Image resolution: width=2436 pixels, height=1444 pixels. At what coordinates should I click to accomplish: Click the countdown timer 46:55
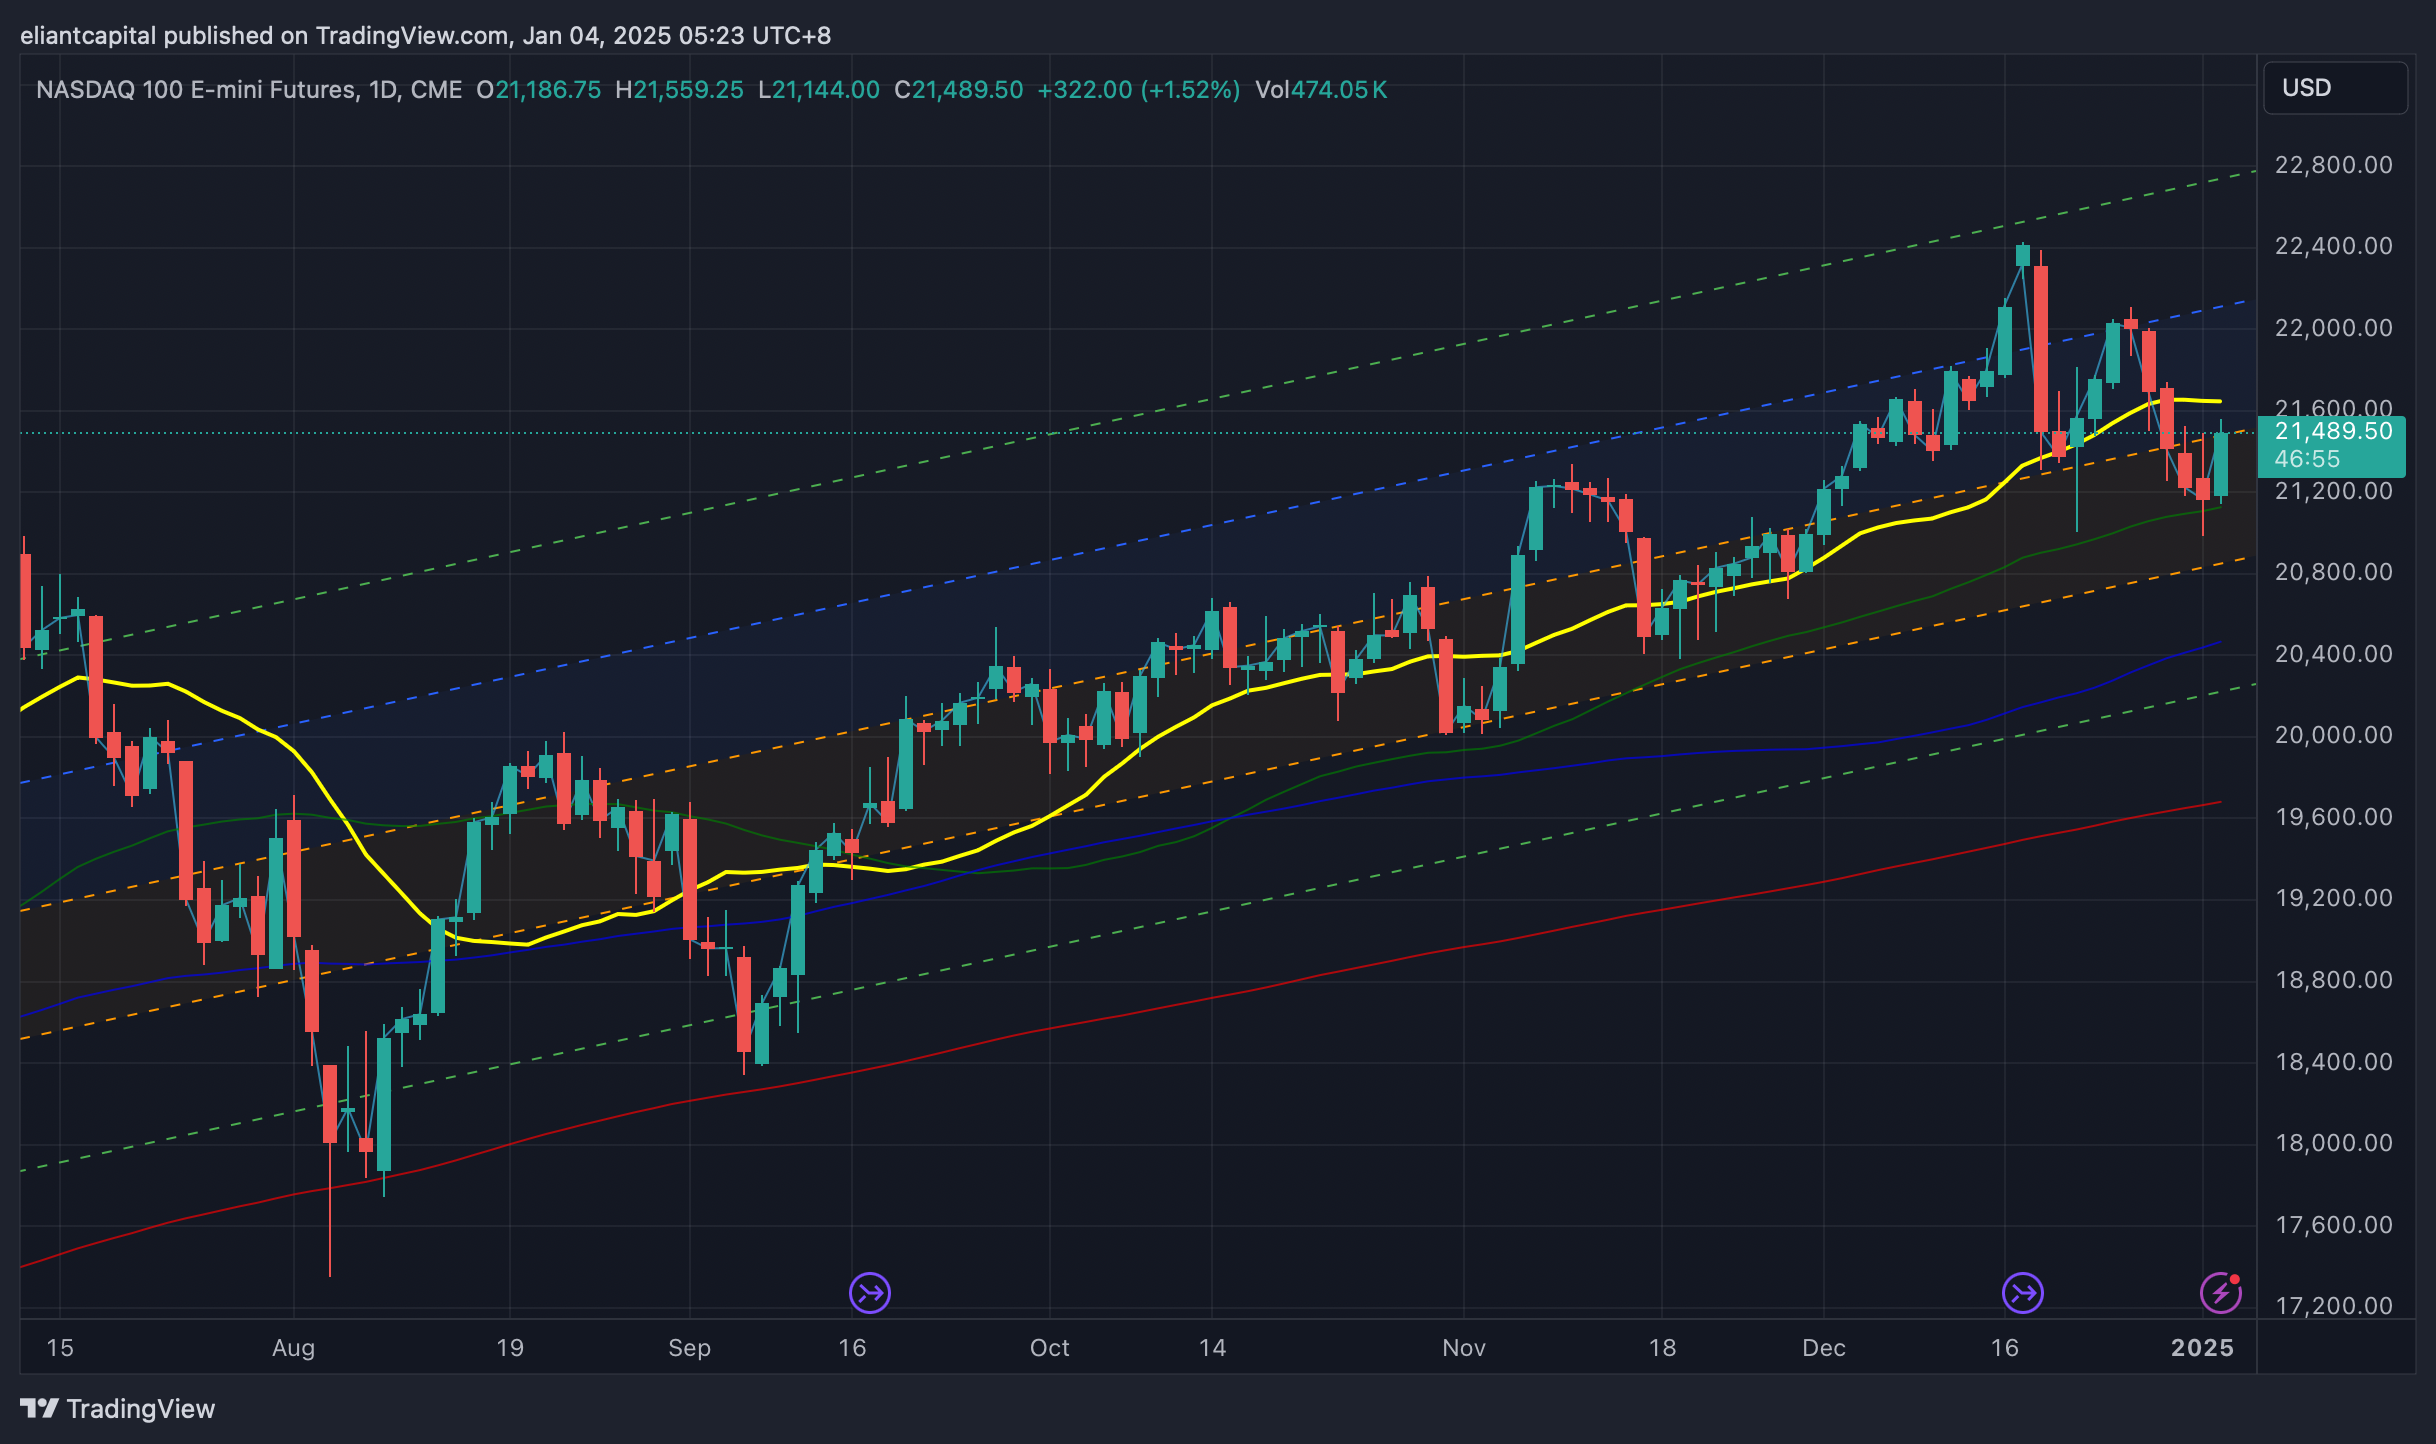click(2307, 459)
